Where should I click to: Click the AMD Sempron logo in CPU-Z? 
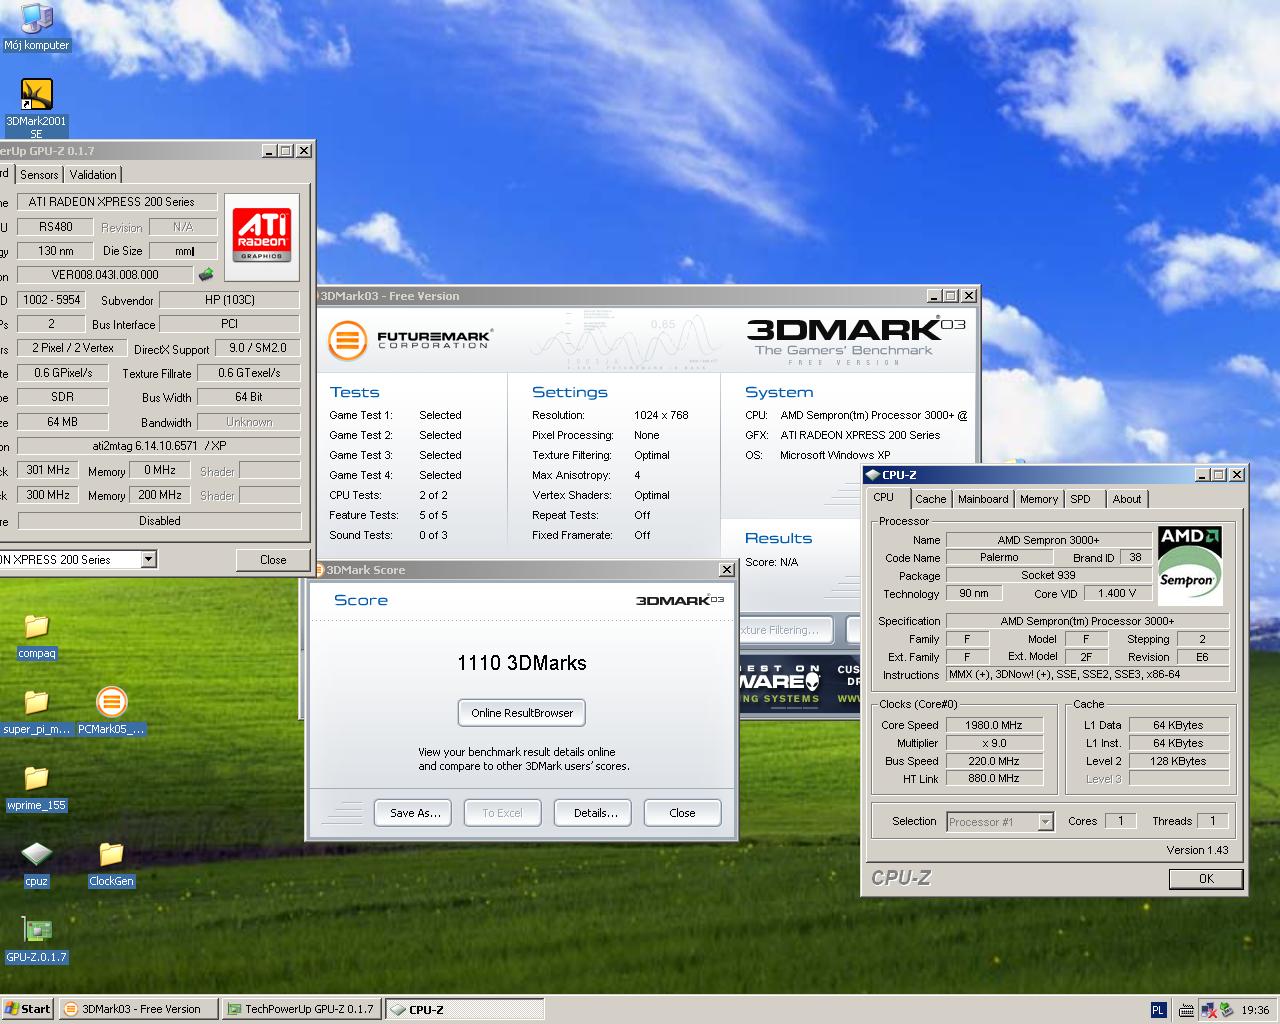click(1190, 565)
